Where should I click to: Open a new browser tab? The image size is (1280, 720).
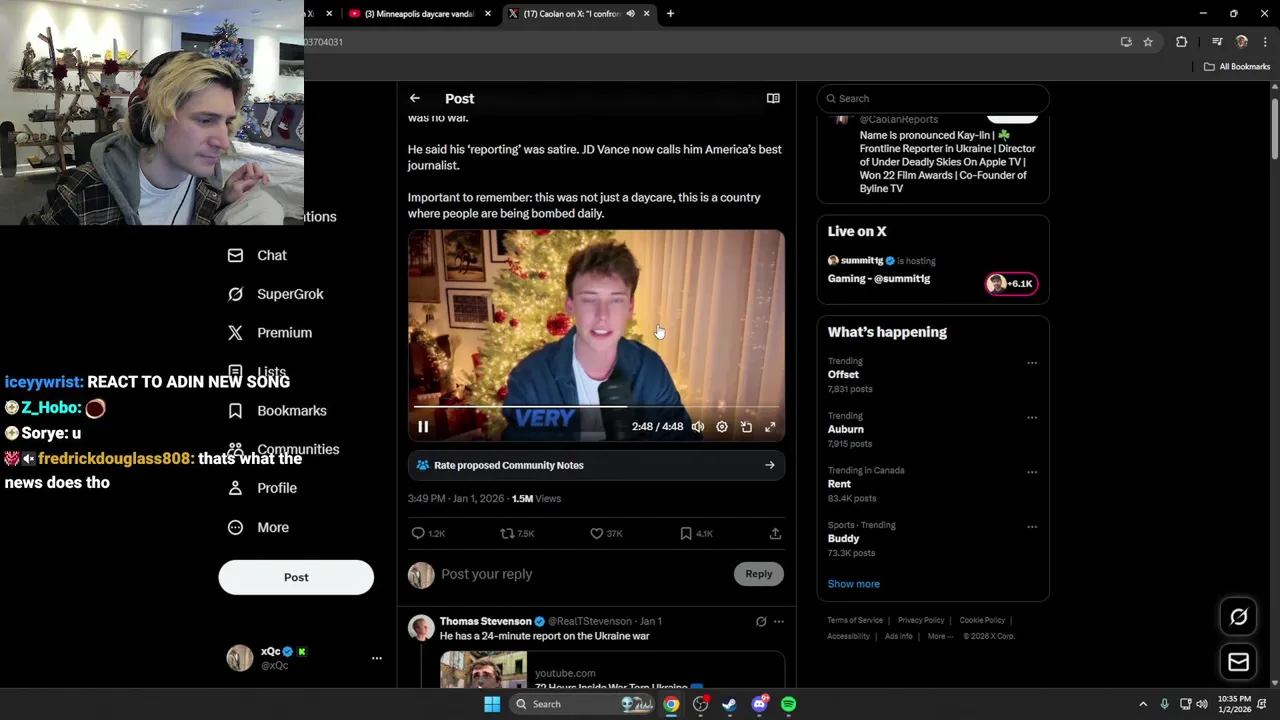pyautogui.click(x=670, y=14)
